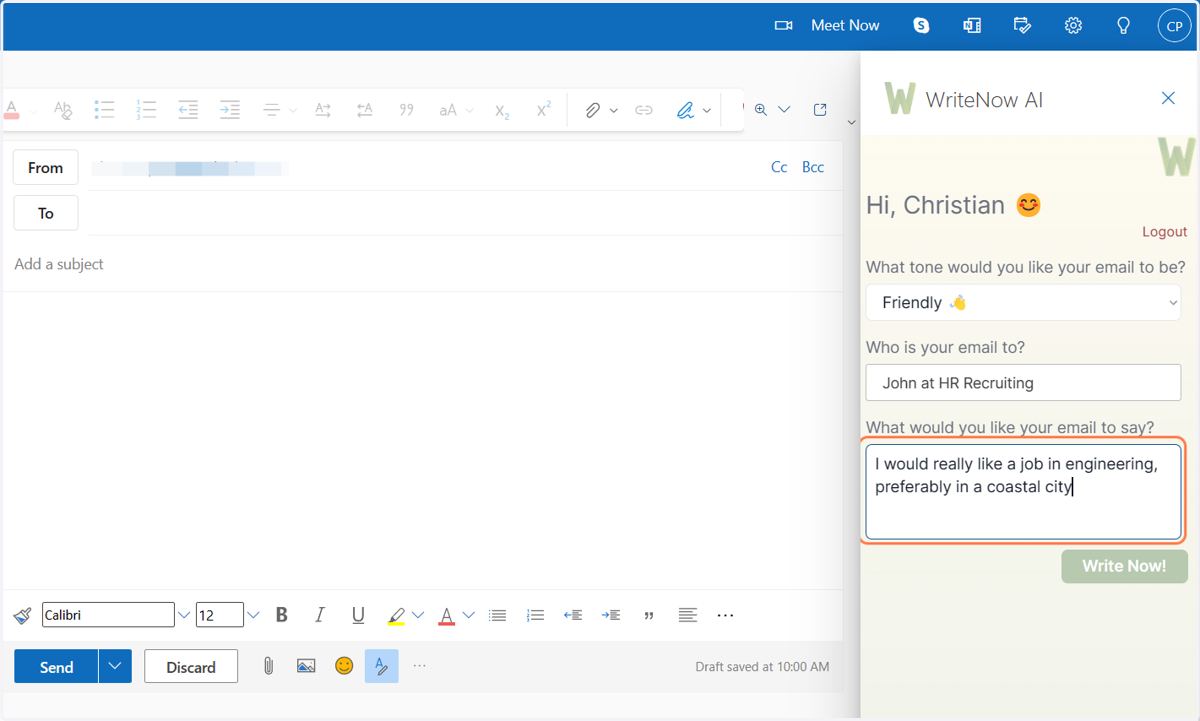Open the Skype icon in header
The width and height of the screenshot is (1200, 721).
pyautogui.click(x=921, y=26)
